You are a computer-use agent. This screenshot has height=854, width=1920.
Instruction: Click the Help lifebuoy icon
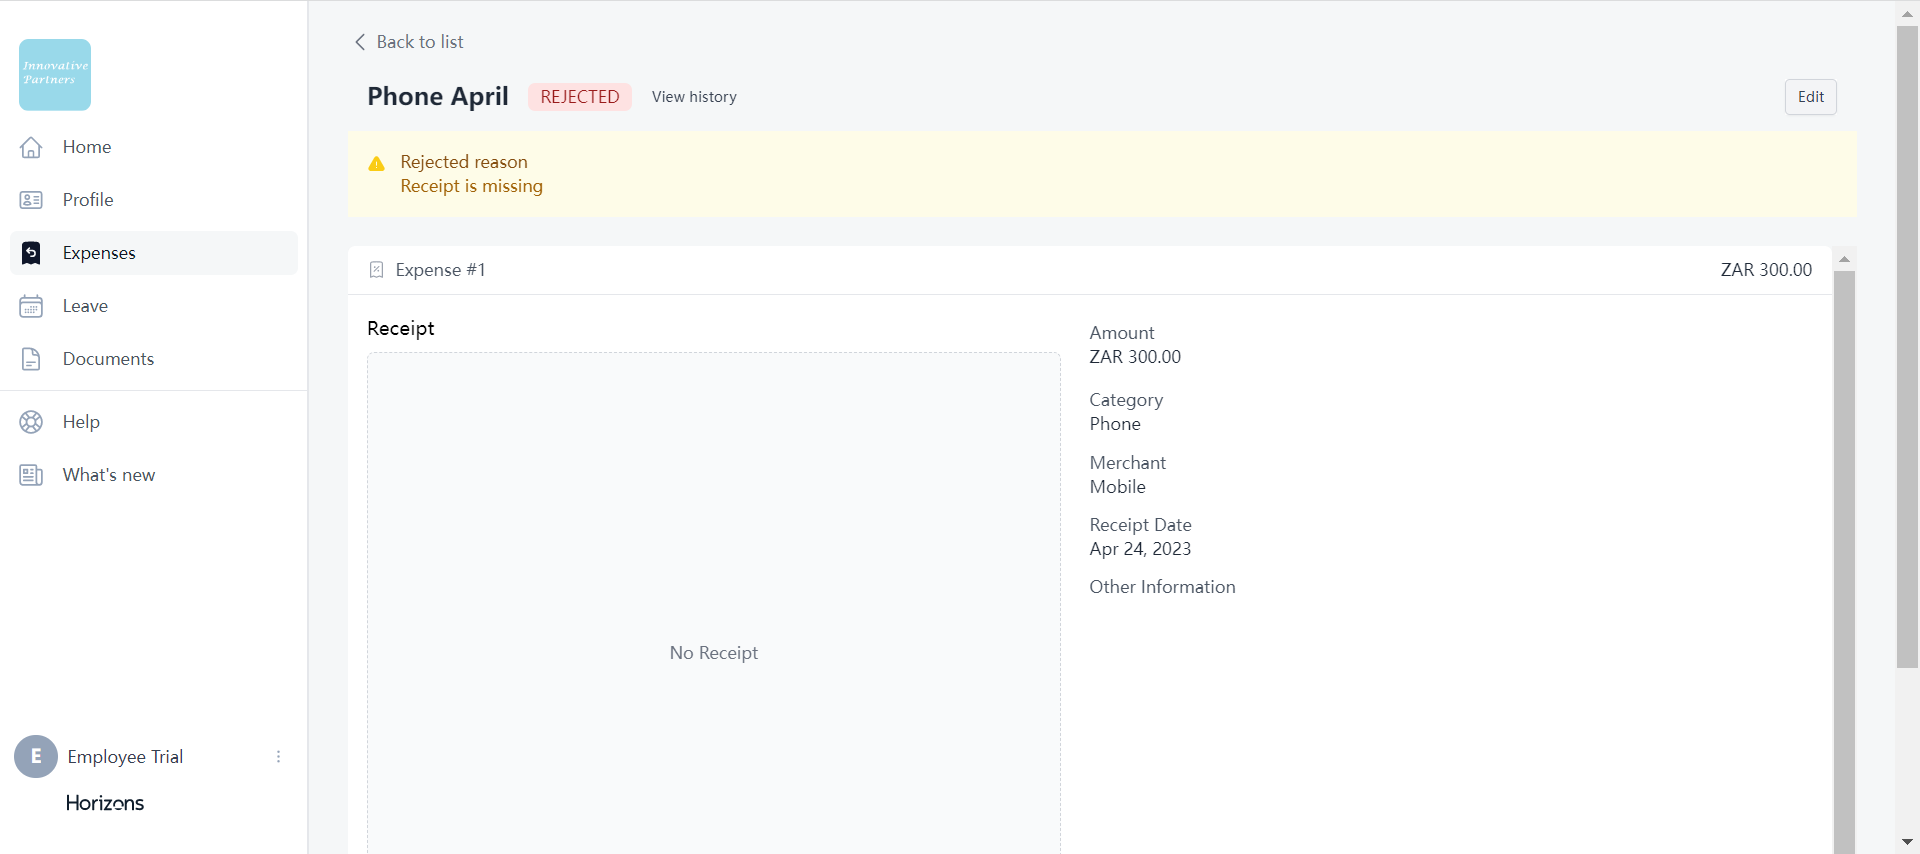tap(31, 422)
